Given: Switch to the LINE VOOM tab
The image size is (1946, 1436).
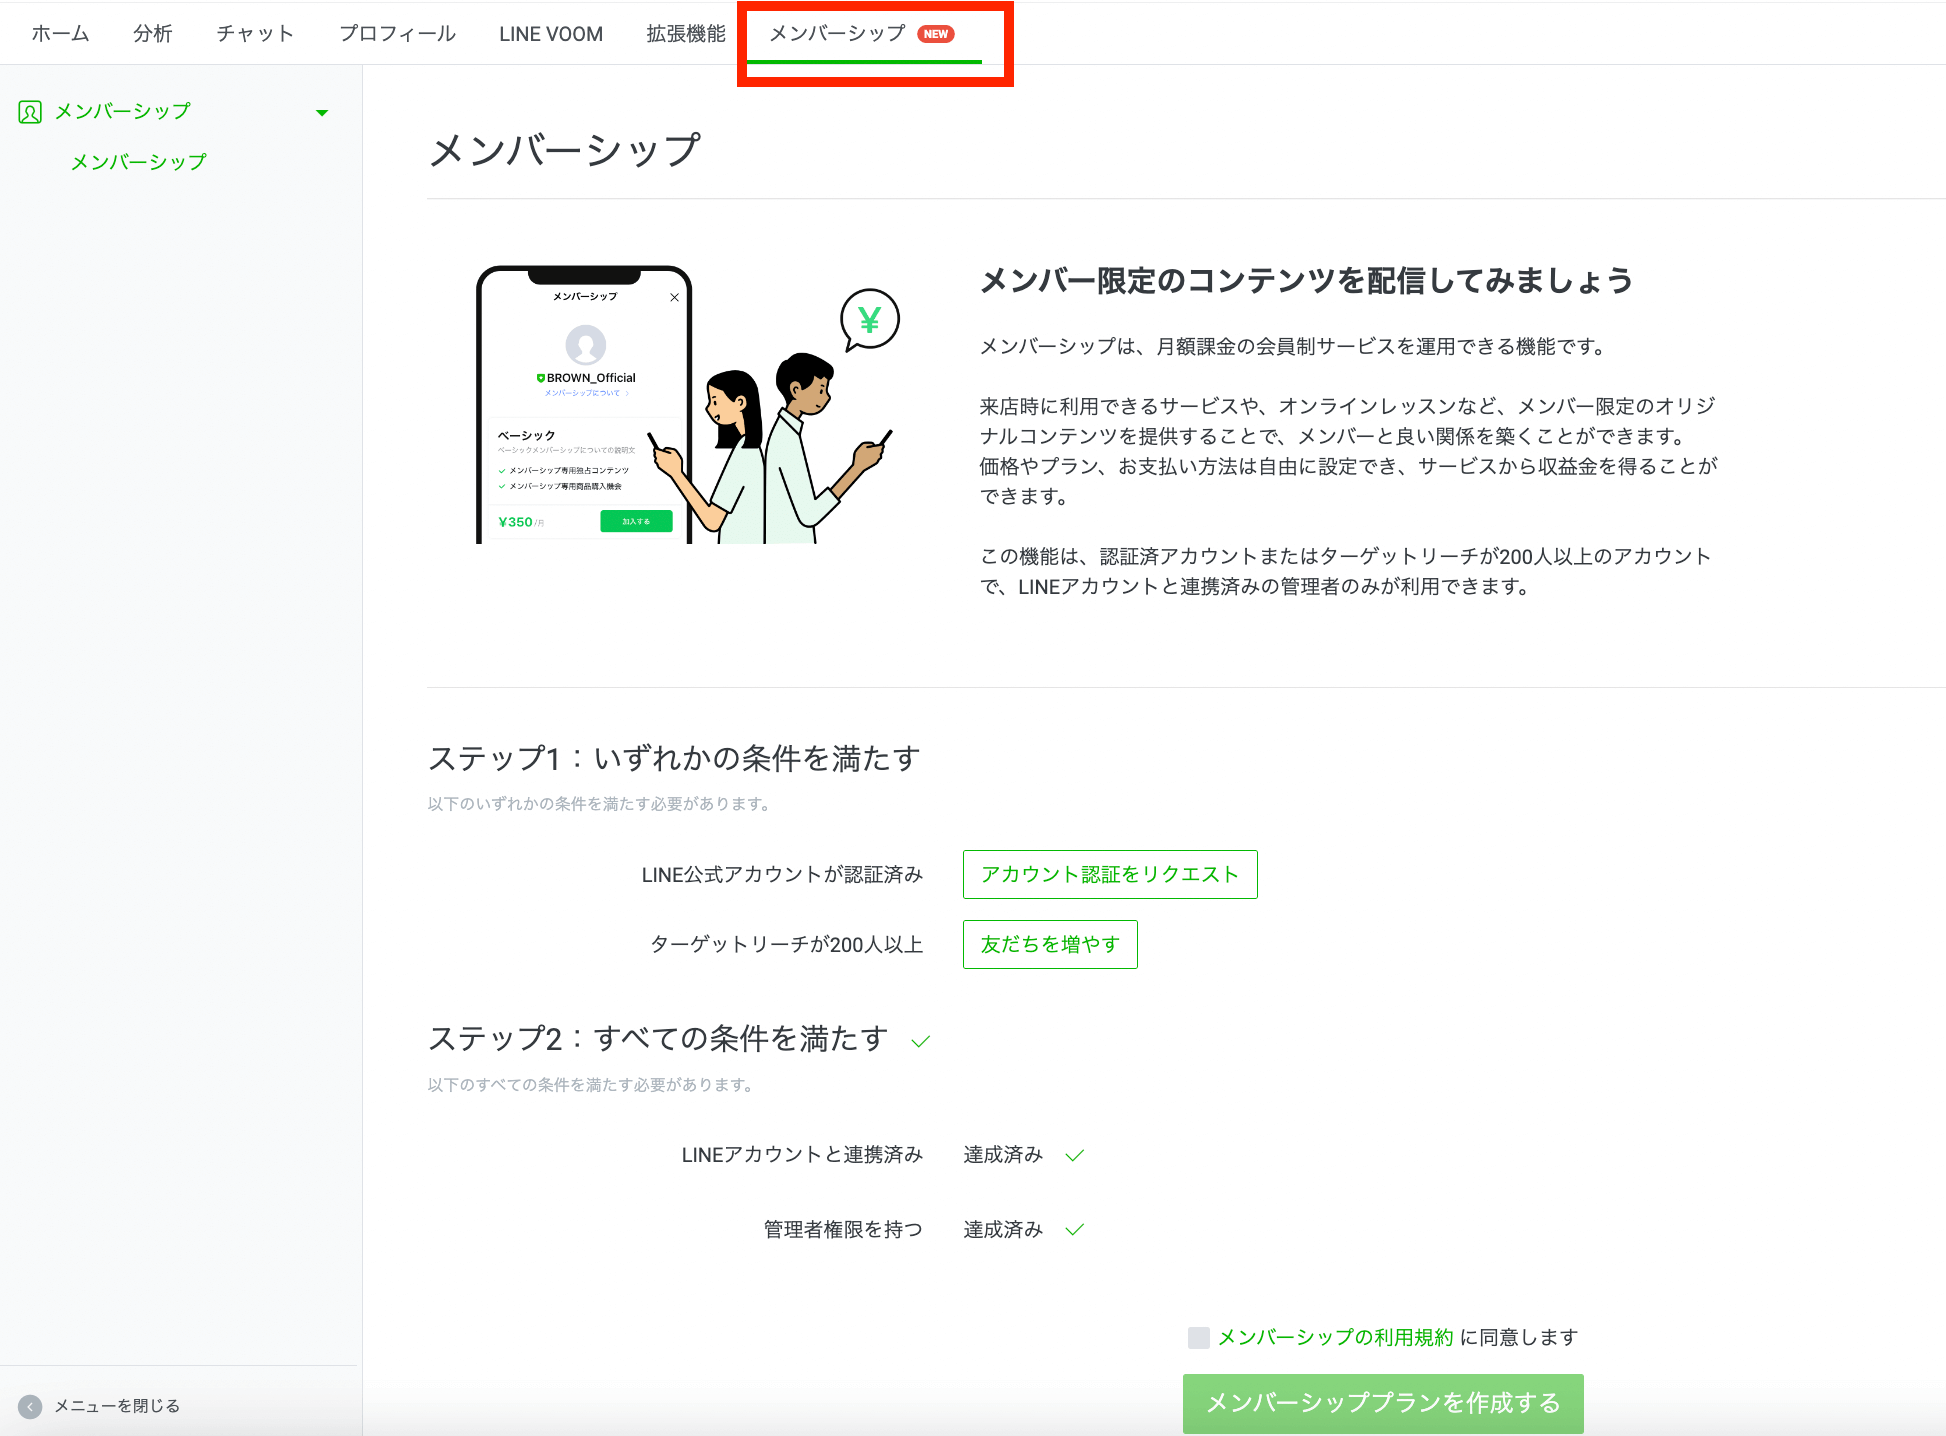Looking at the screenshot, I should point(551,34).
